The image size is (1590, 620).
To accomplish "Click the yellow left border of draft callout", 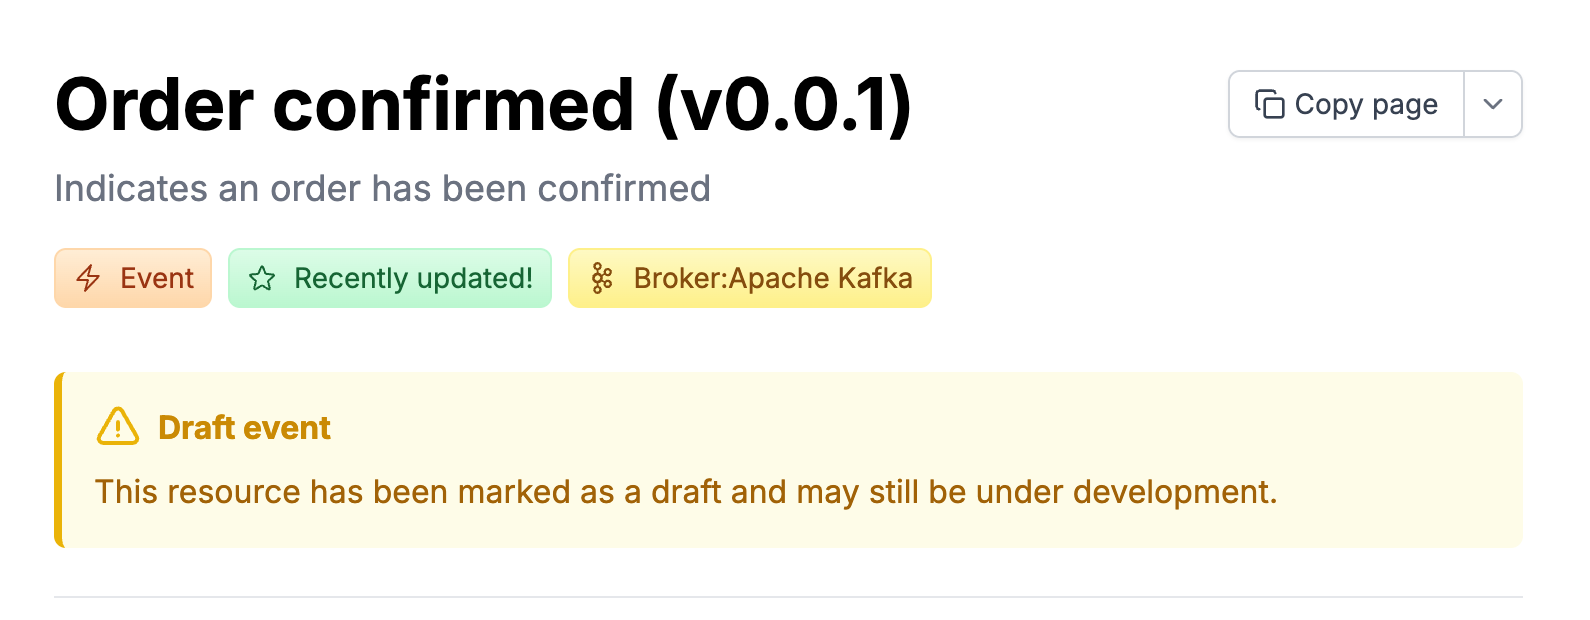I will pyautogui.click(x=59, y=460).
